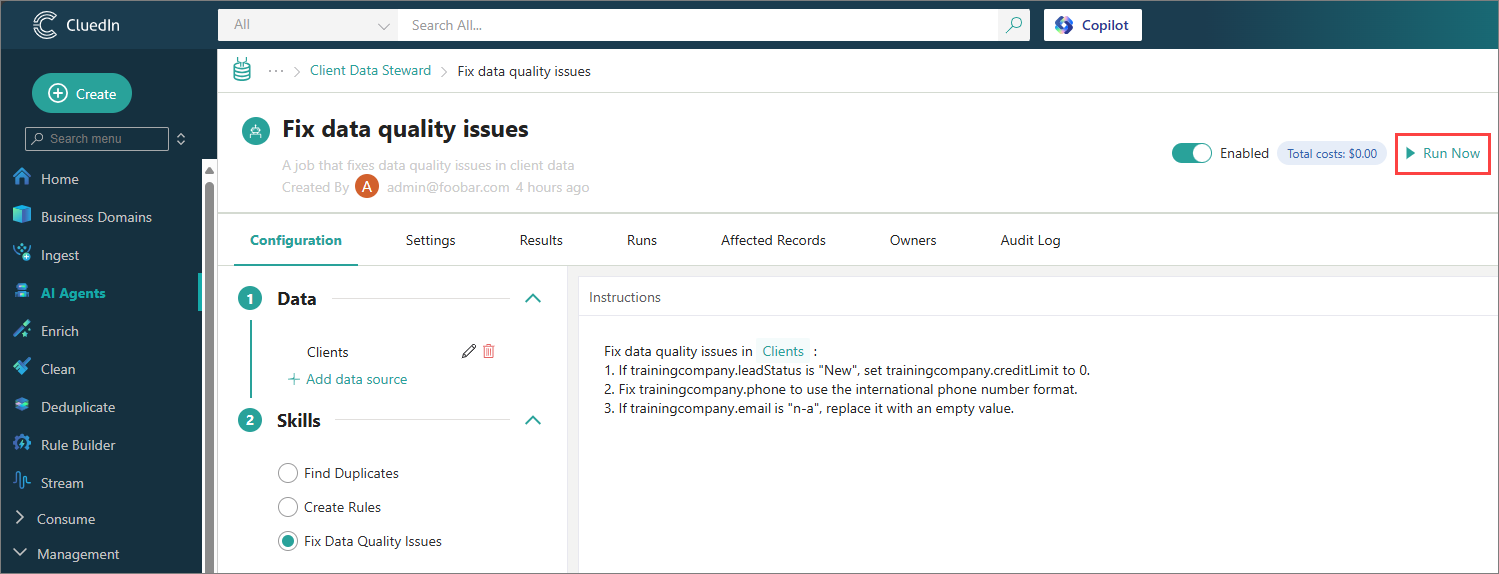The height and width of the screenshot is (574, 1499).
Task: Collapse the Data section chevron
Action: (x=533, y=298)
